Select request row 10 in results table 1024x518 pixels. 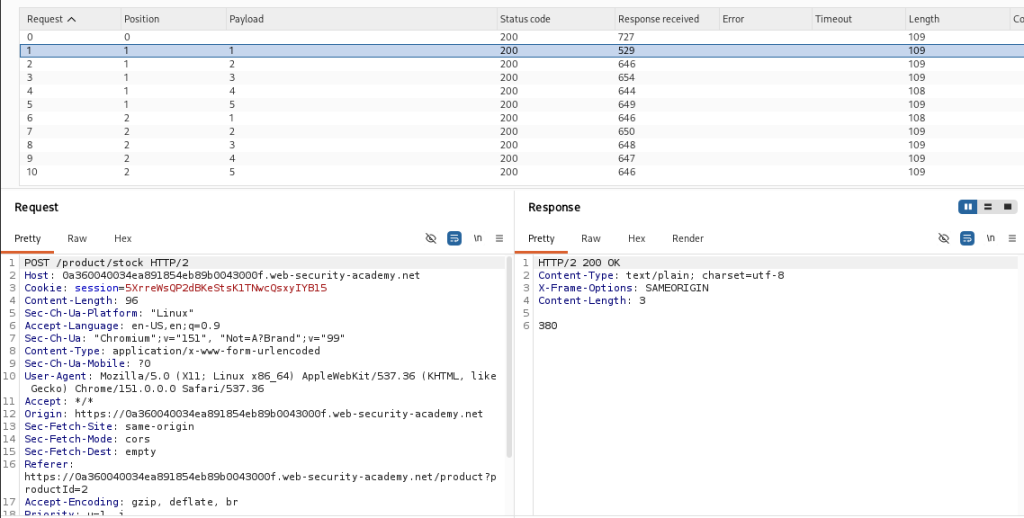(522, 172)
